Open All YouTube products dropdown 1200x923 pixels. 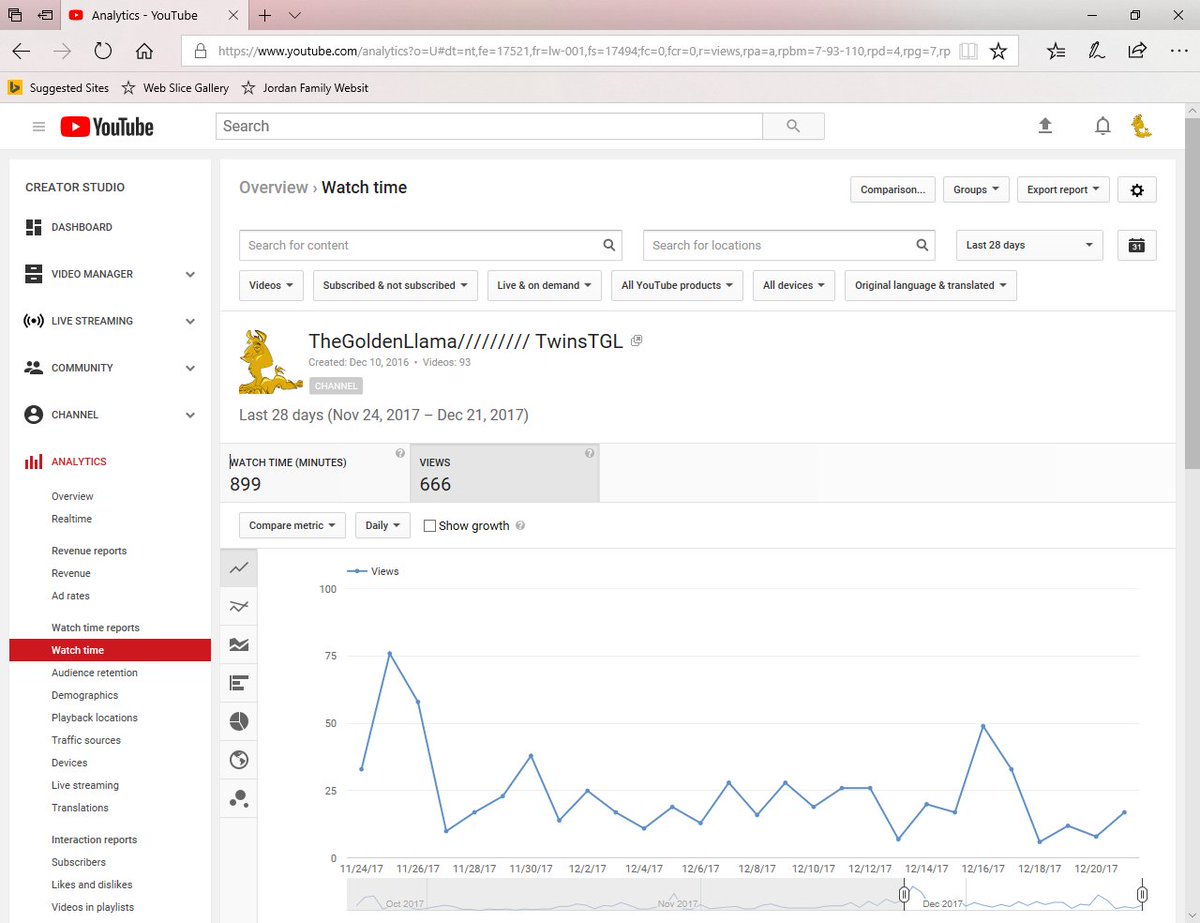(677, 285)
